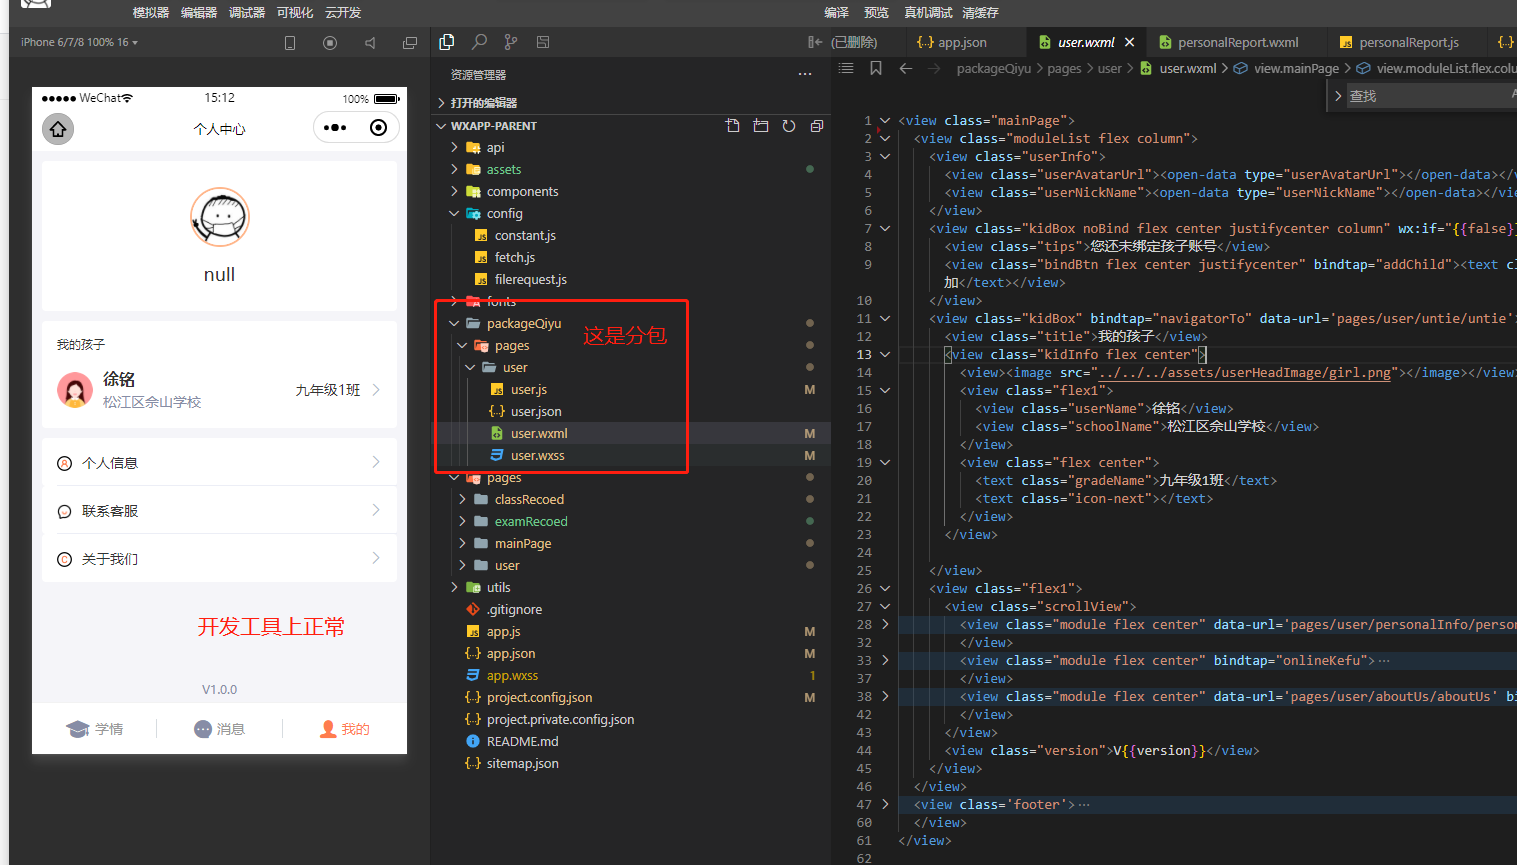
Task: Click the simulator record icon
Action: tap(330, 43)
